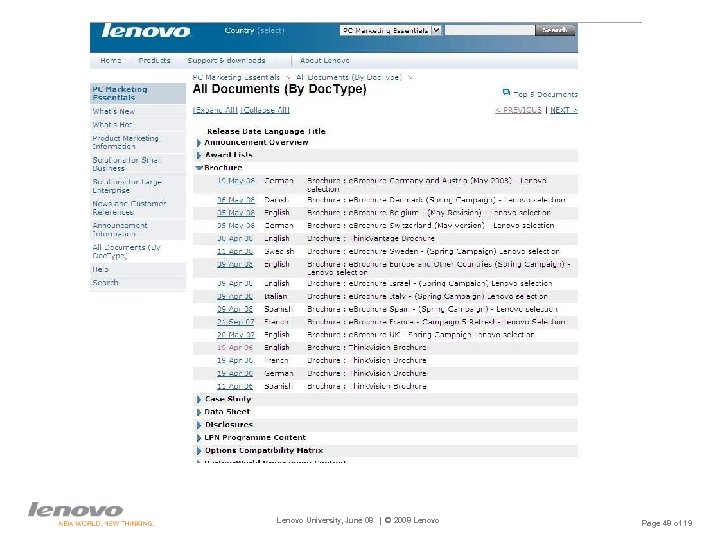Viewport: 720px width, 540px height.
Task: Open the Country select link
Action: 254,30
